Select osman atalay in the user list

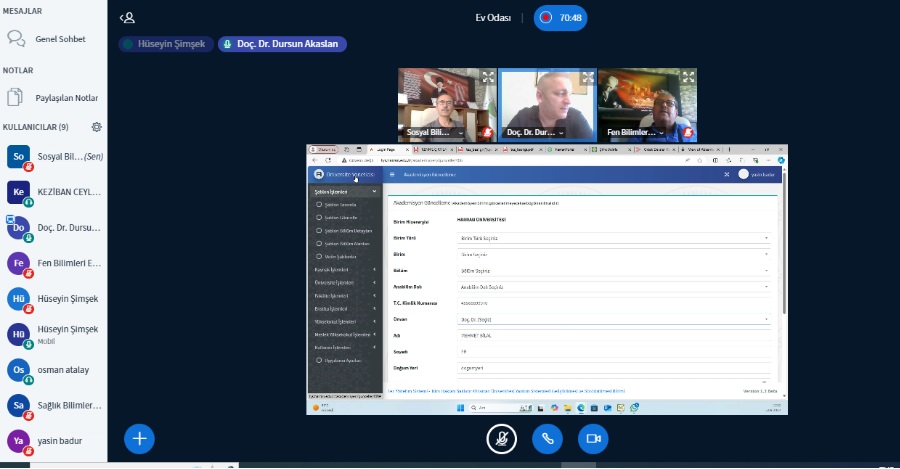click(63, 369)
